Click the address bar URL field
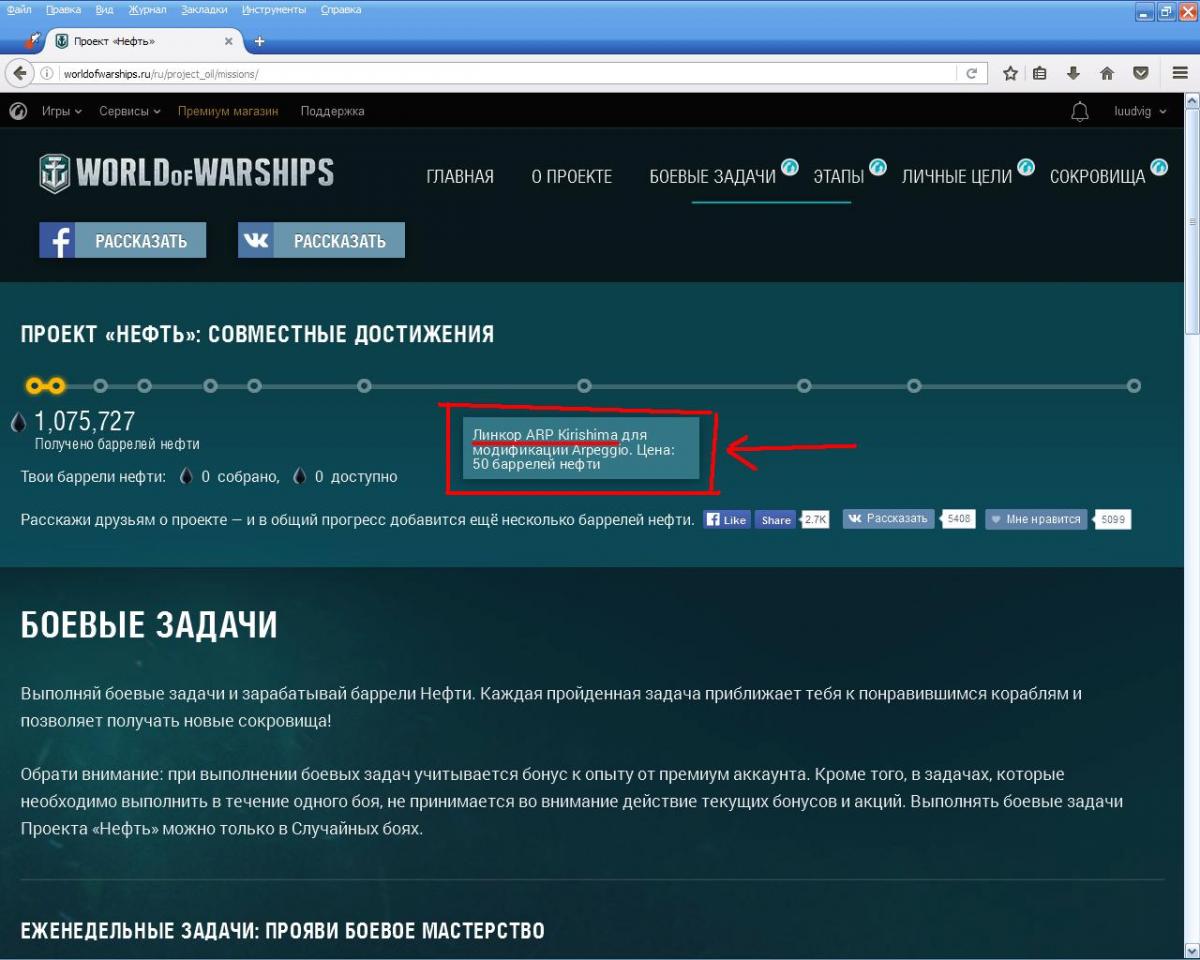This screenshot has width=1200, height=960. click(510, 73)
